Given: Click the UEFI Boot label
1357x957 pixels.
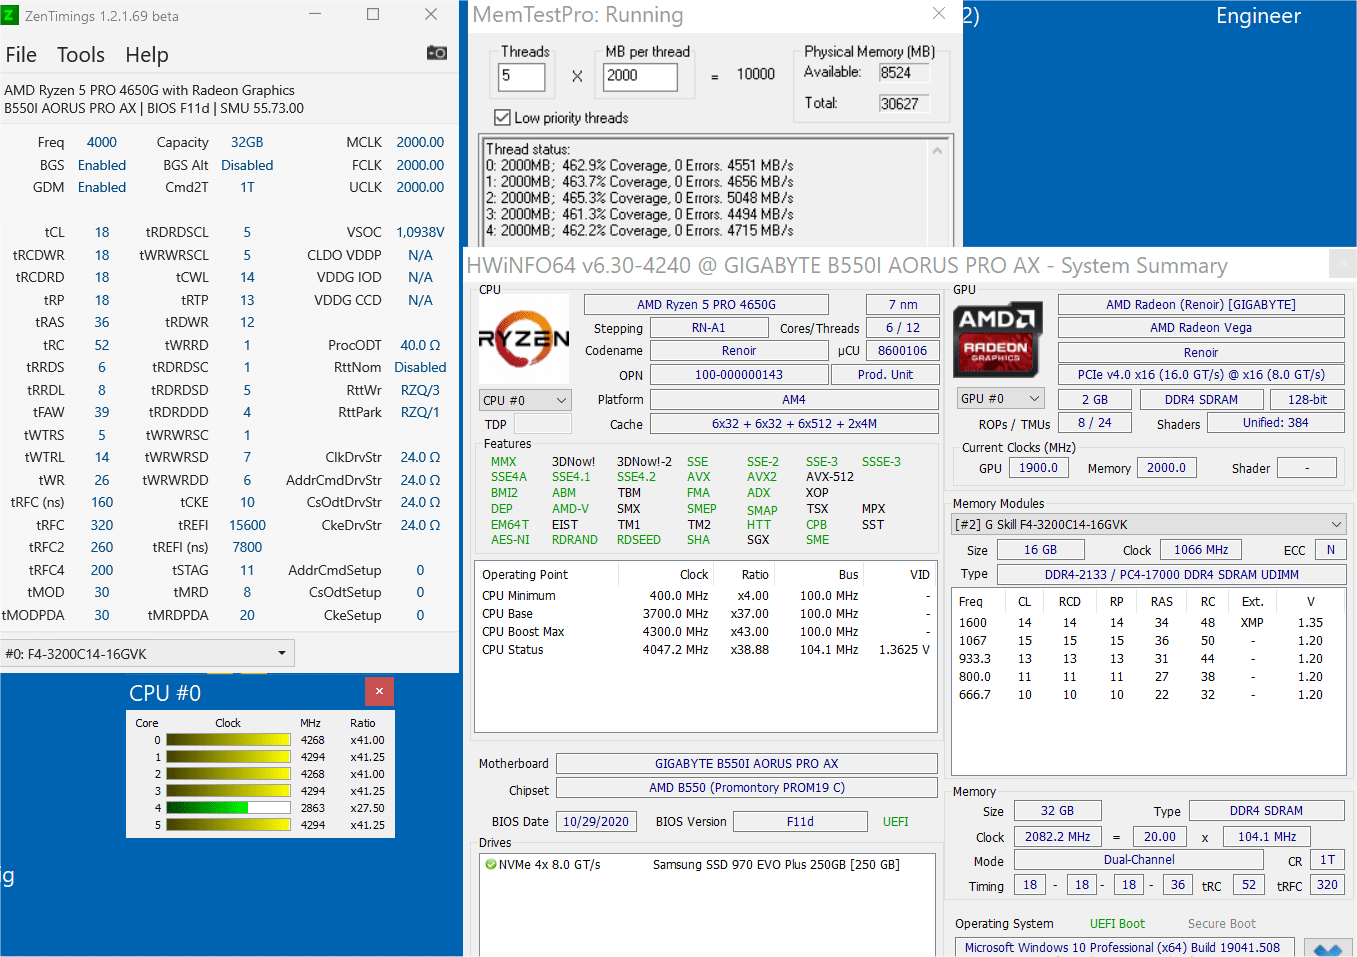Looking at the screenshot, I should pos(1117,923).
